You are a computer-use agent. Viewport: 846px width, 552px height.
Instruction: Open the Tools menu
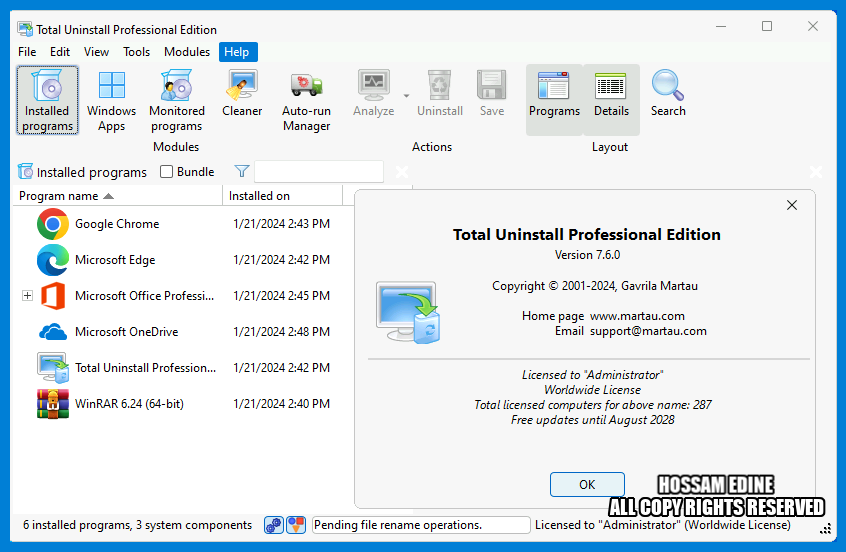pyautogui.click(x=137, y=52)
